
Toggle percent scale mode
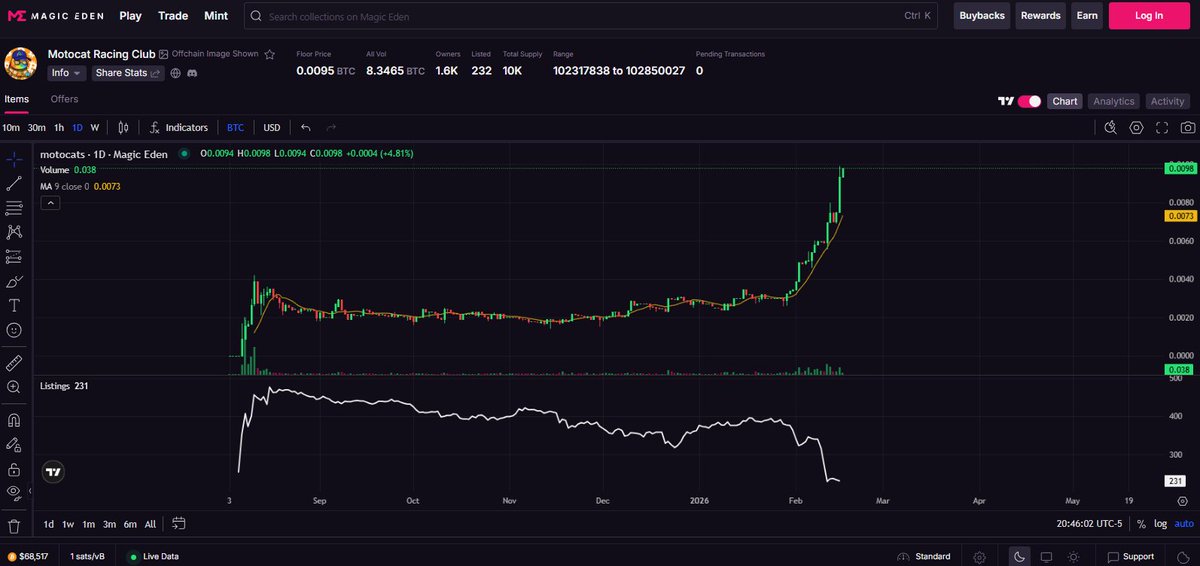pos(1141,523)
